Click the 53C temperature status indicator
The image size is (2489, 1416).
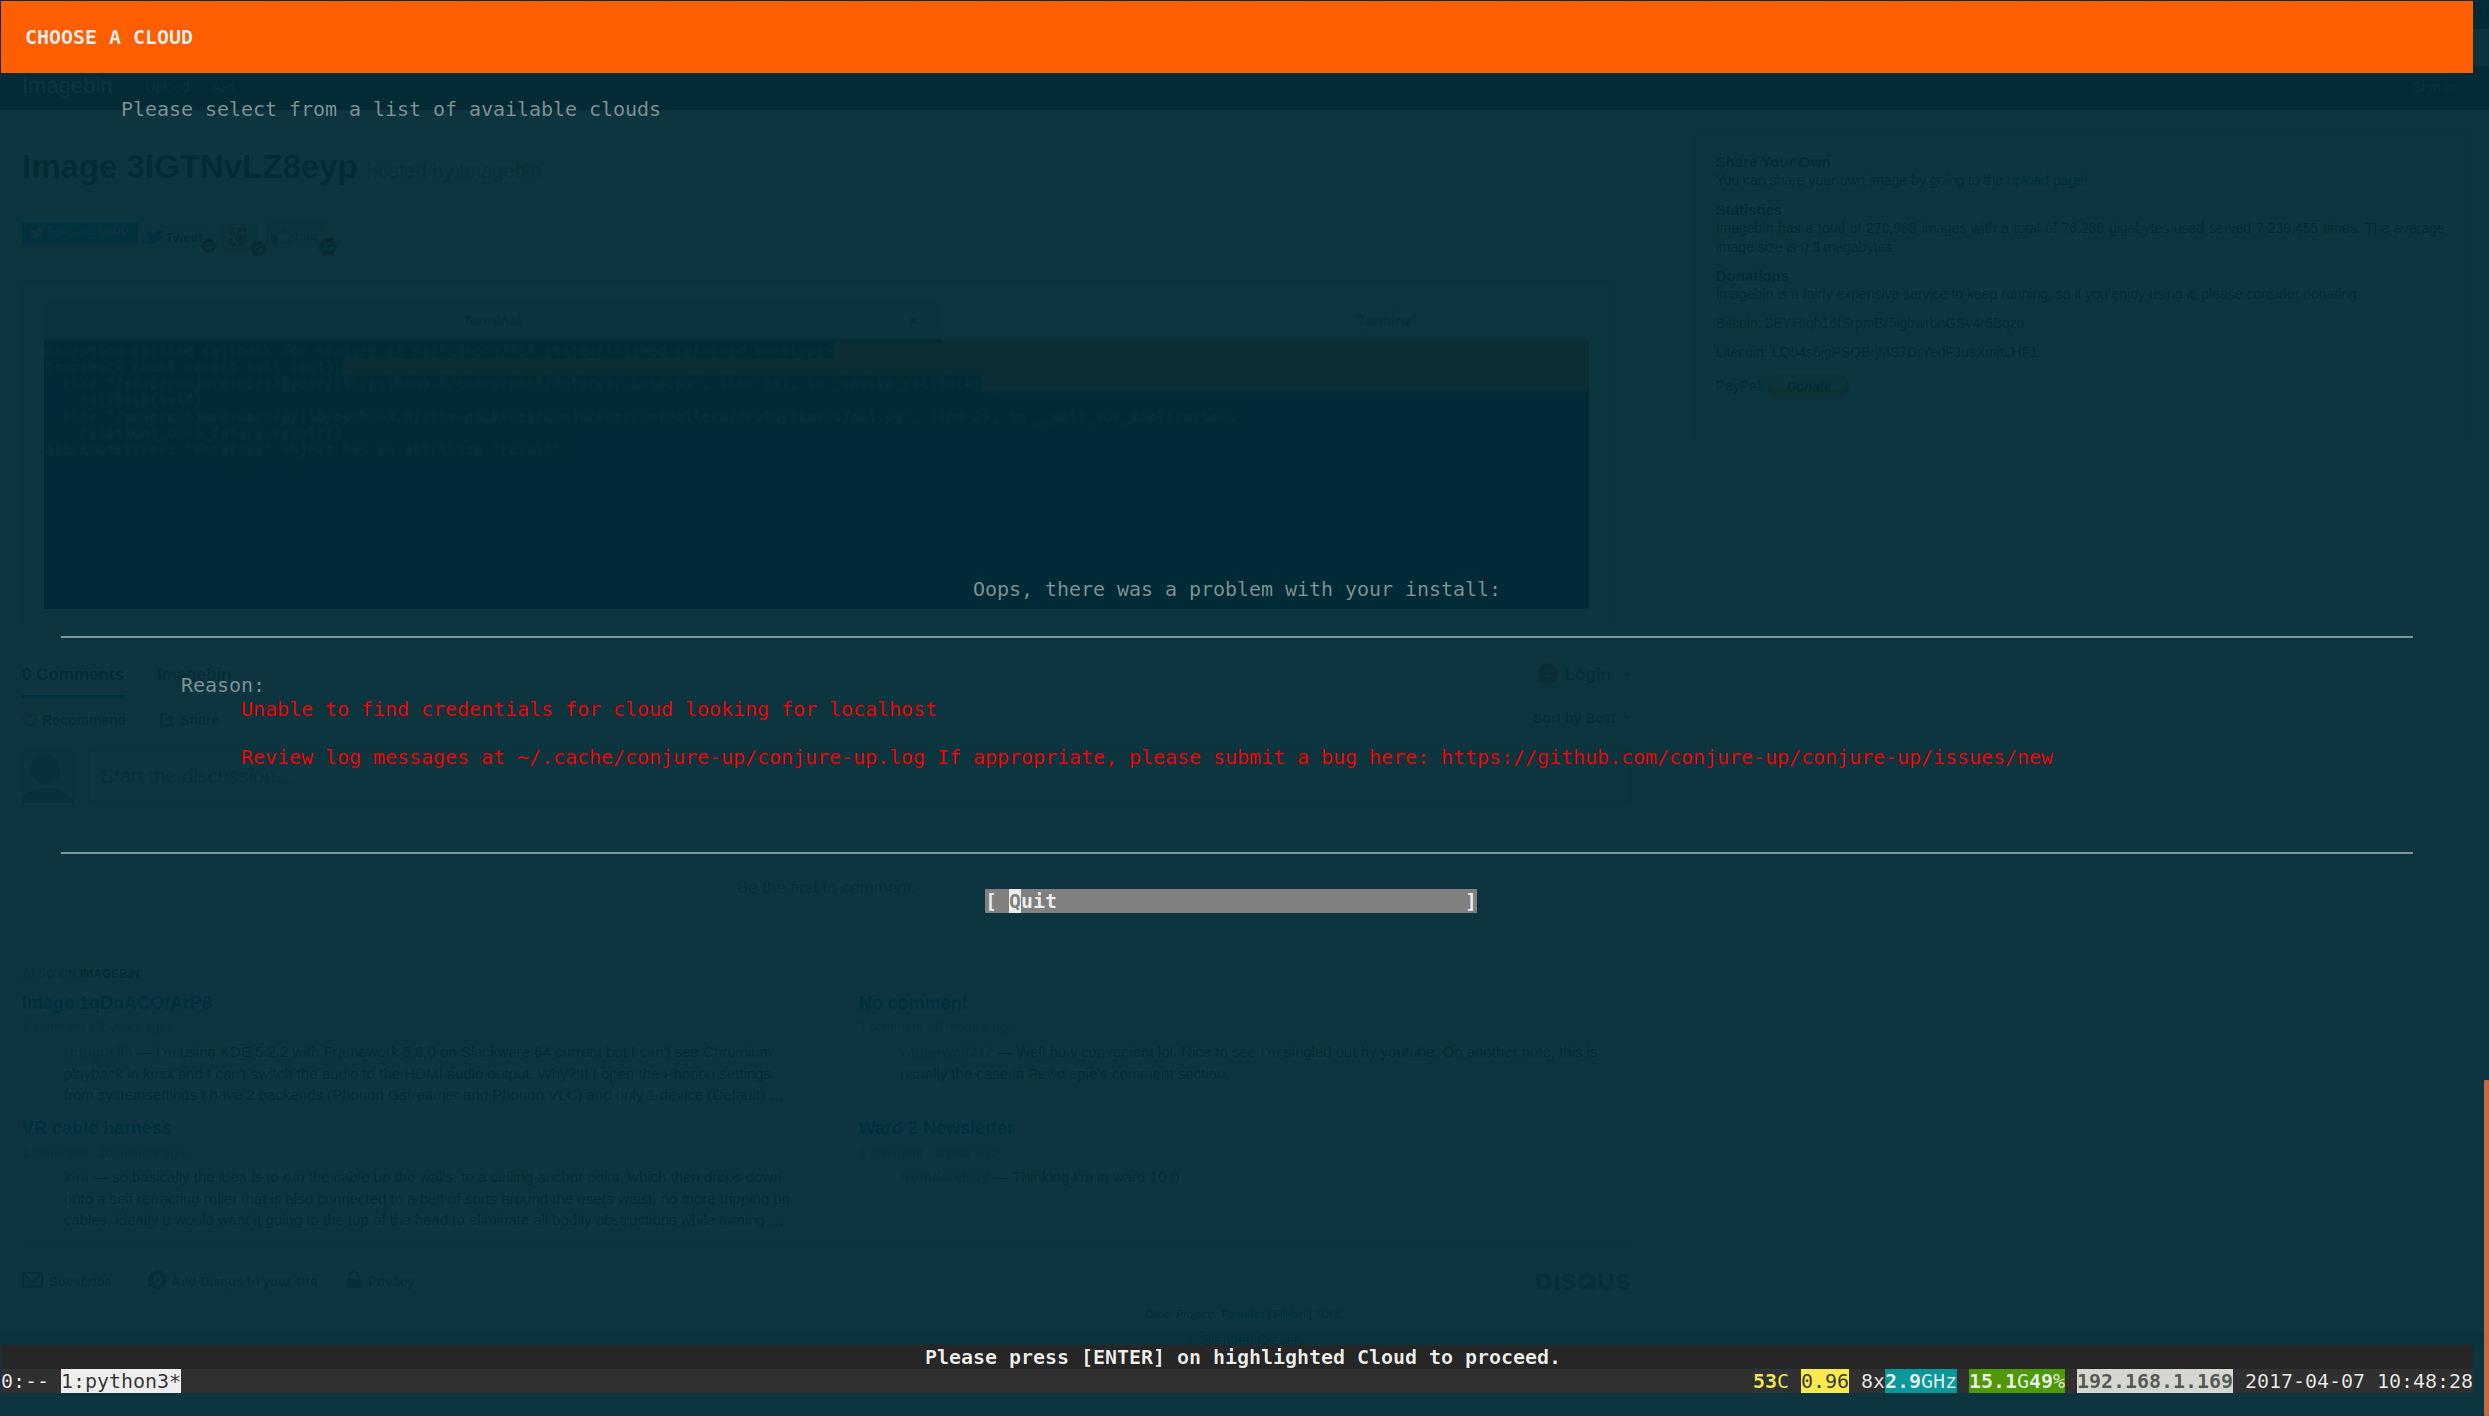[1770, 1381]
